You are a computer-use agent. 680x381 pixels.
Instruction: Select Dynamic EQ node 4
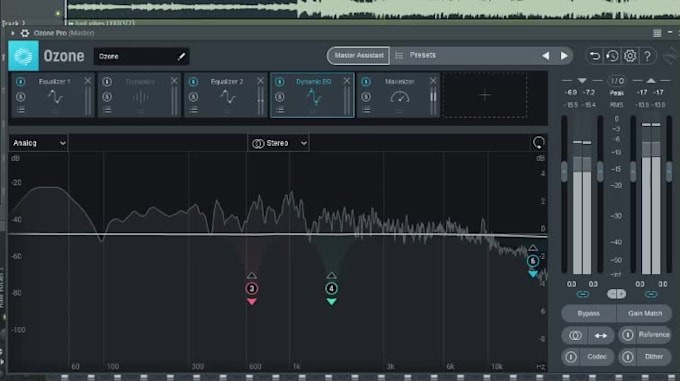pos(331,288)
